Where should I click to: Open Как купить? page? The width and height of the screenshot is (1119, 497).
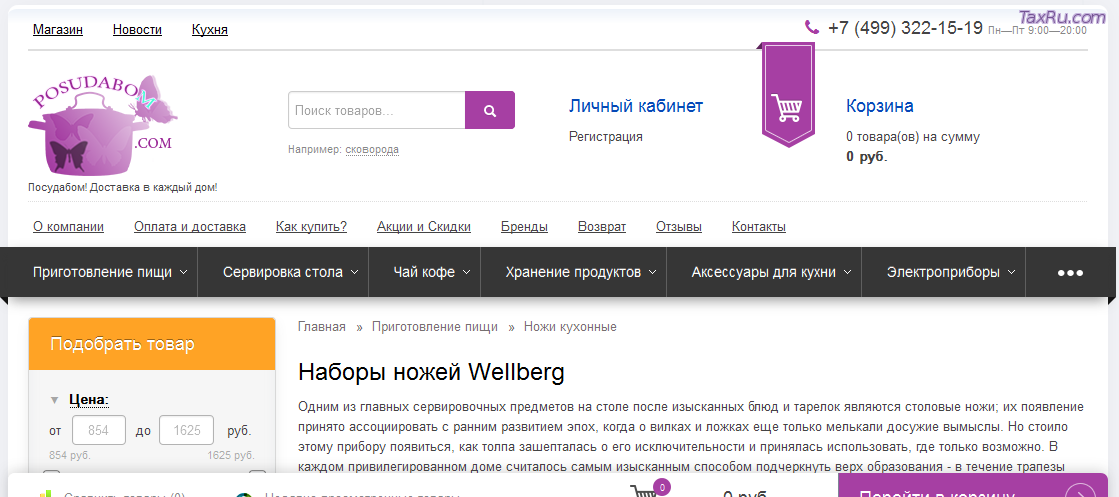coord(311,226)
